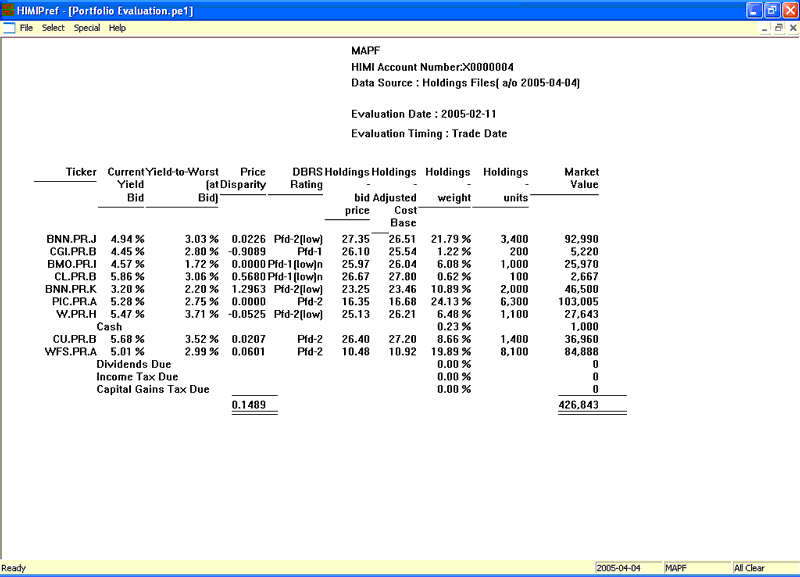Click the Holdings bid price column header
800x577 pixels.
pyautogui.click(x=347, y=191)
